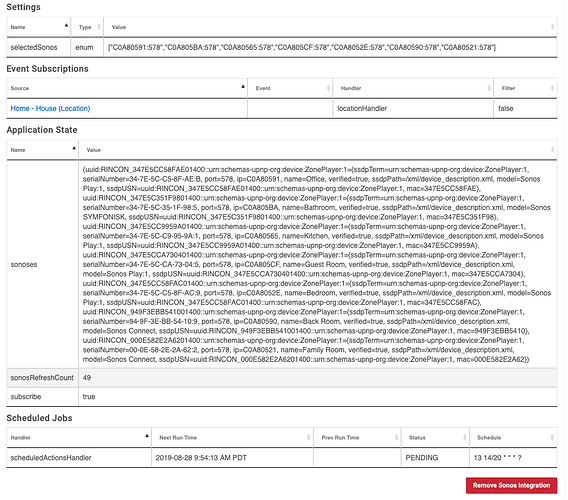
Task: Sort Settings table by Type column
Action: click(x=87, y=27)
